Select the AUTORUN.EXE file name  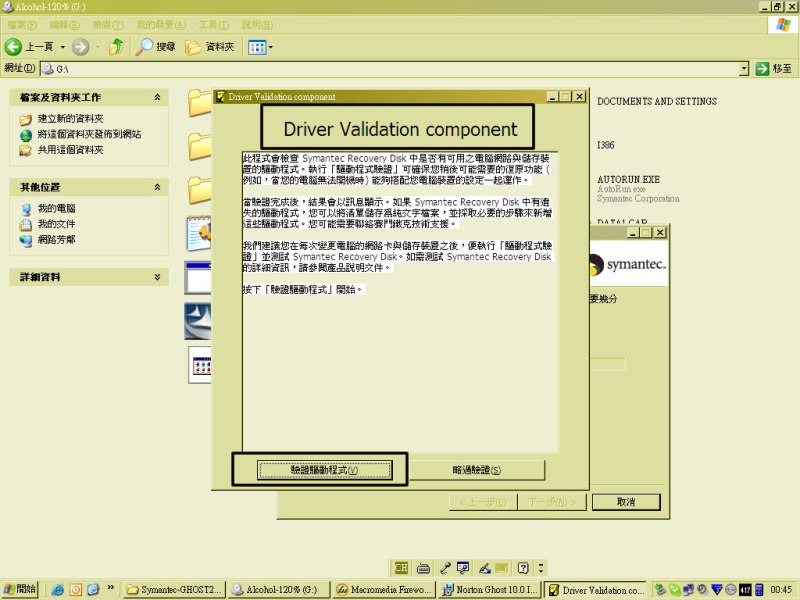click(x=628, y=179)
